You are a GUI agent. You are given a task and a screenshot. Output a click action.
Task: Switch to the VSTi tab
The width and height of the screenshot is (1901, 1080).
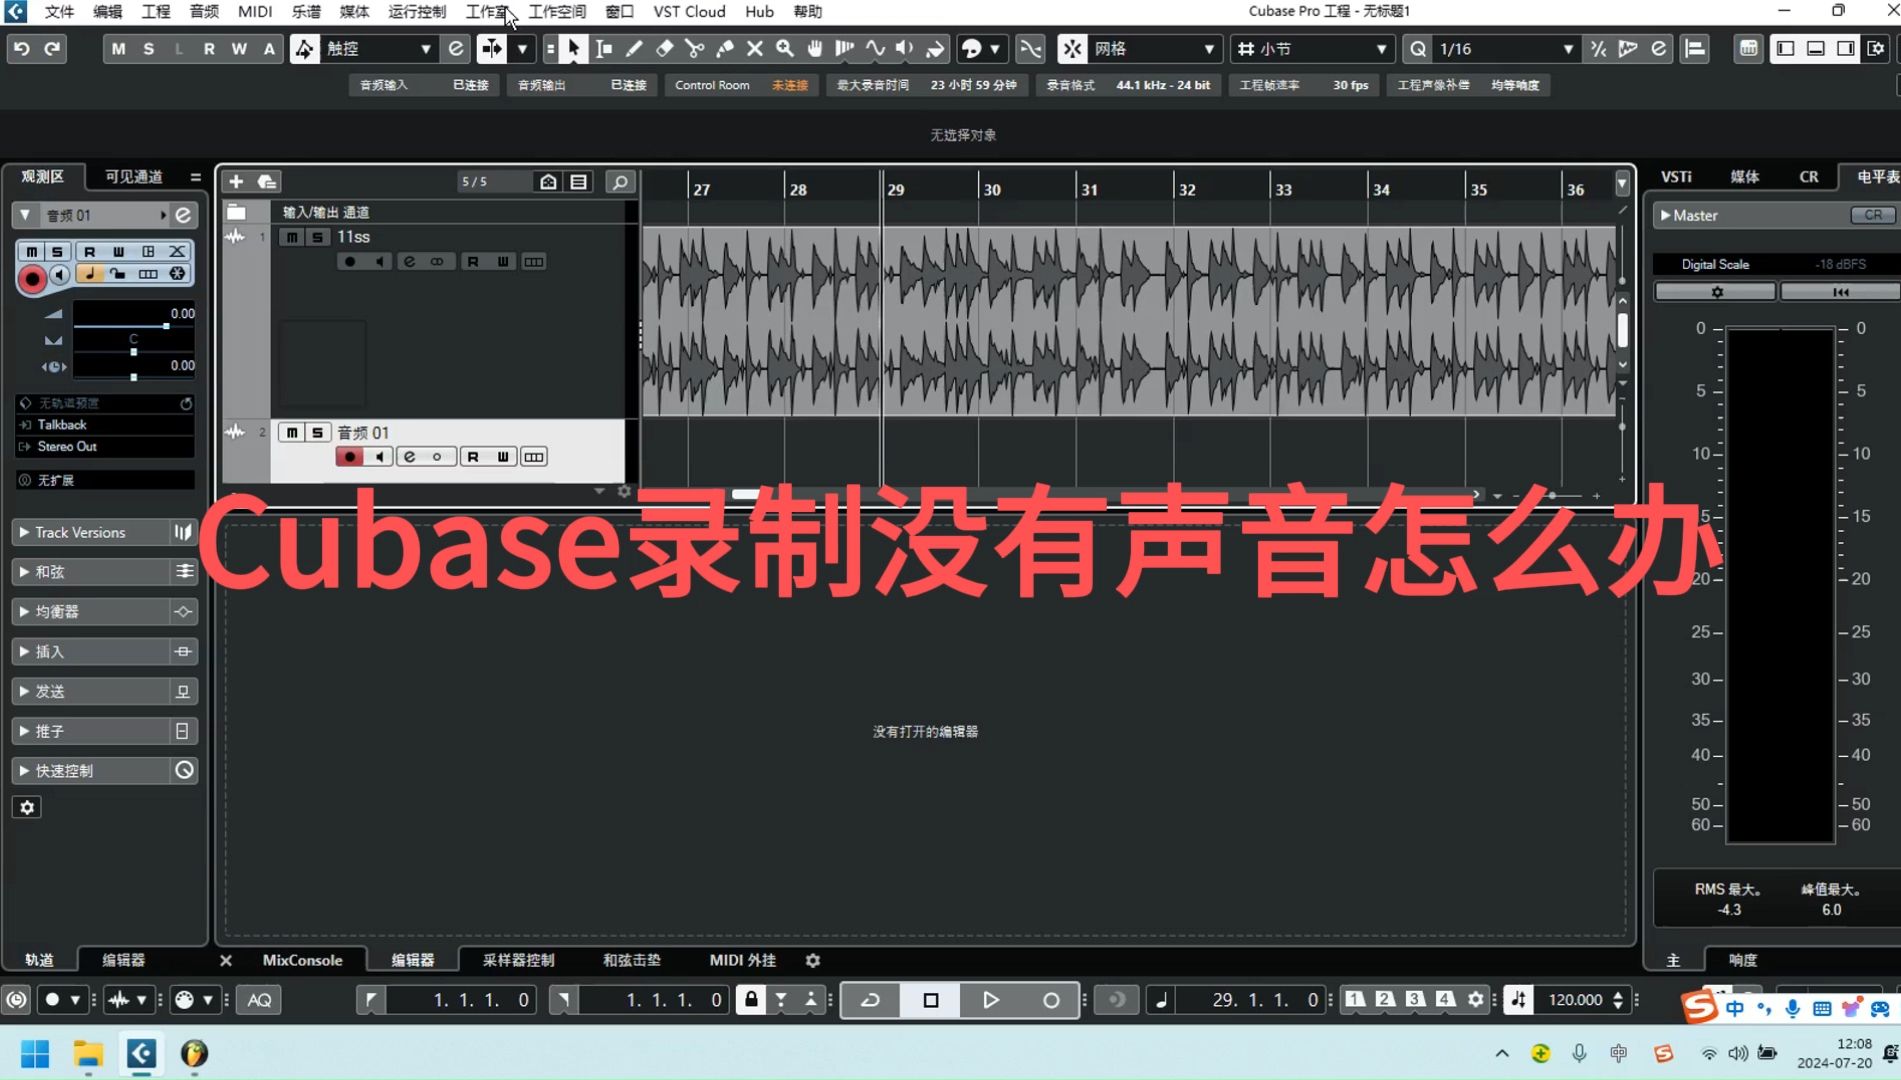(x=1677, y=176)
